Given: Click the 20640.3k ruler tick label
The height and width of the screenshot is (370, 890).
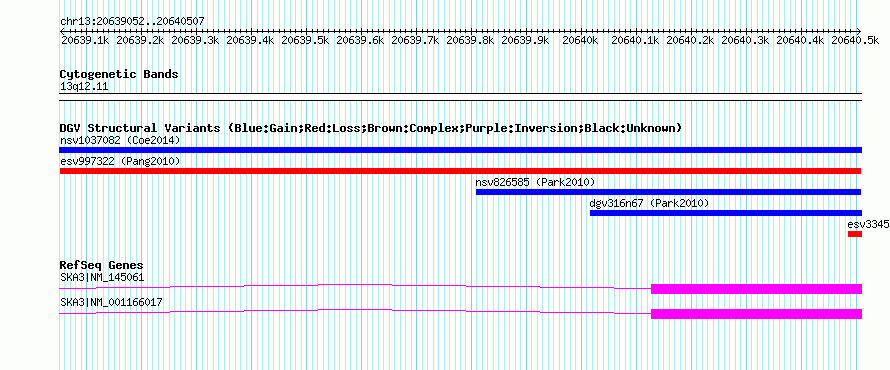Looking at the screenshot, I should (745, 40).
